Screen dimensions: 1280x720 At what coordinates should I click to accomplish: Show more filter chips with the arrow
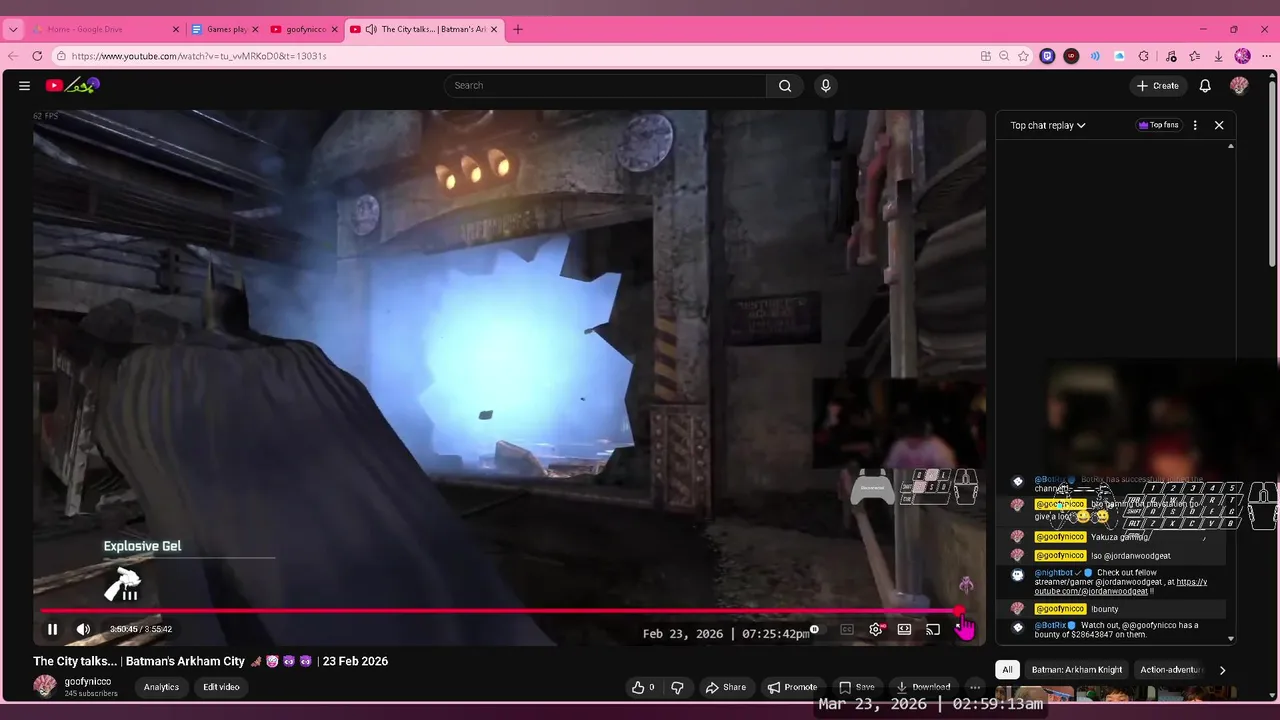[x=1222, y=670]
